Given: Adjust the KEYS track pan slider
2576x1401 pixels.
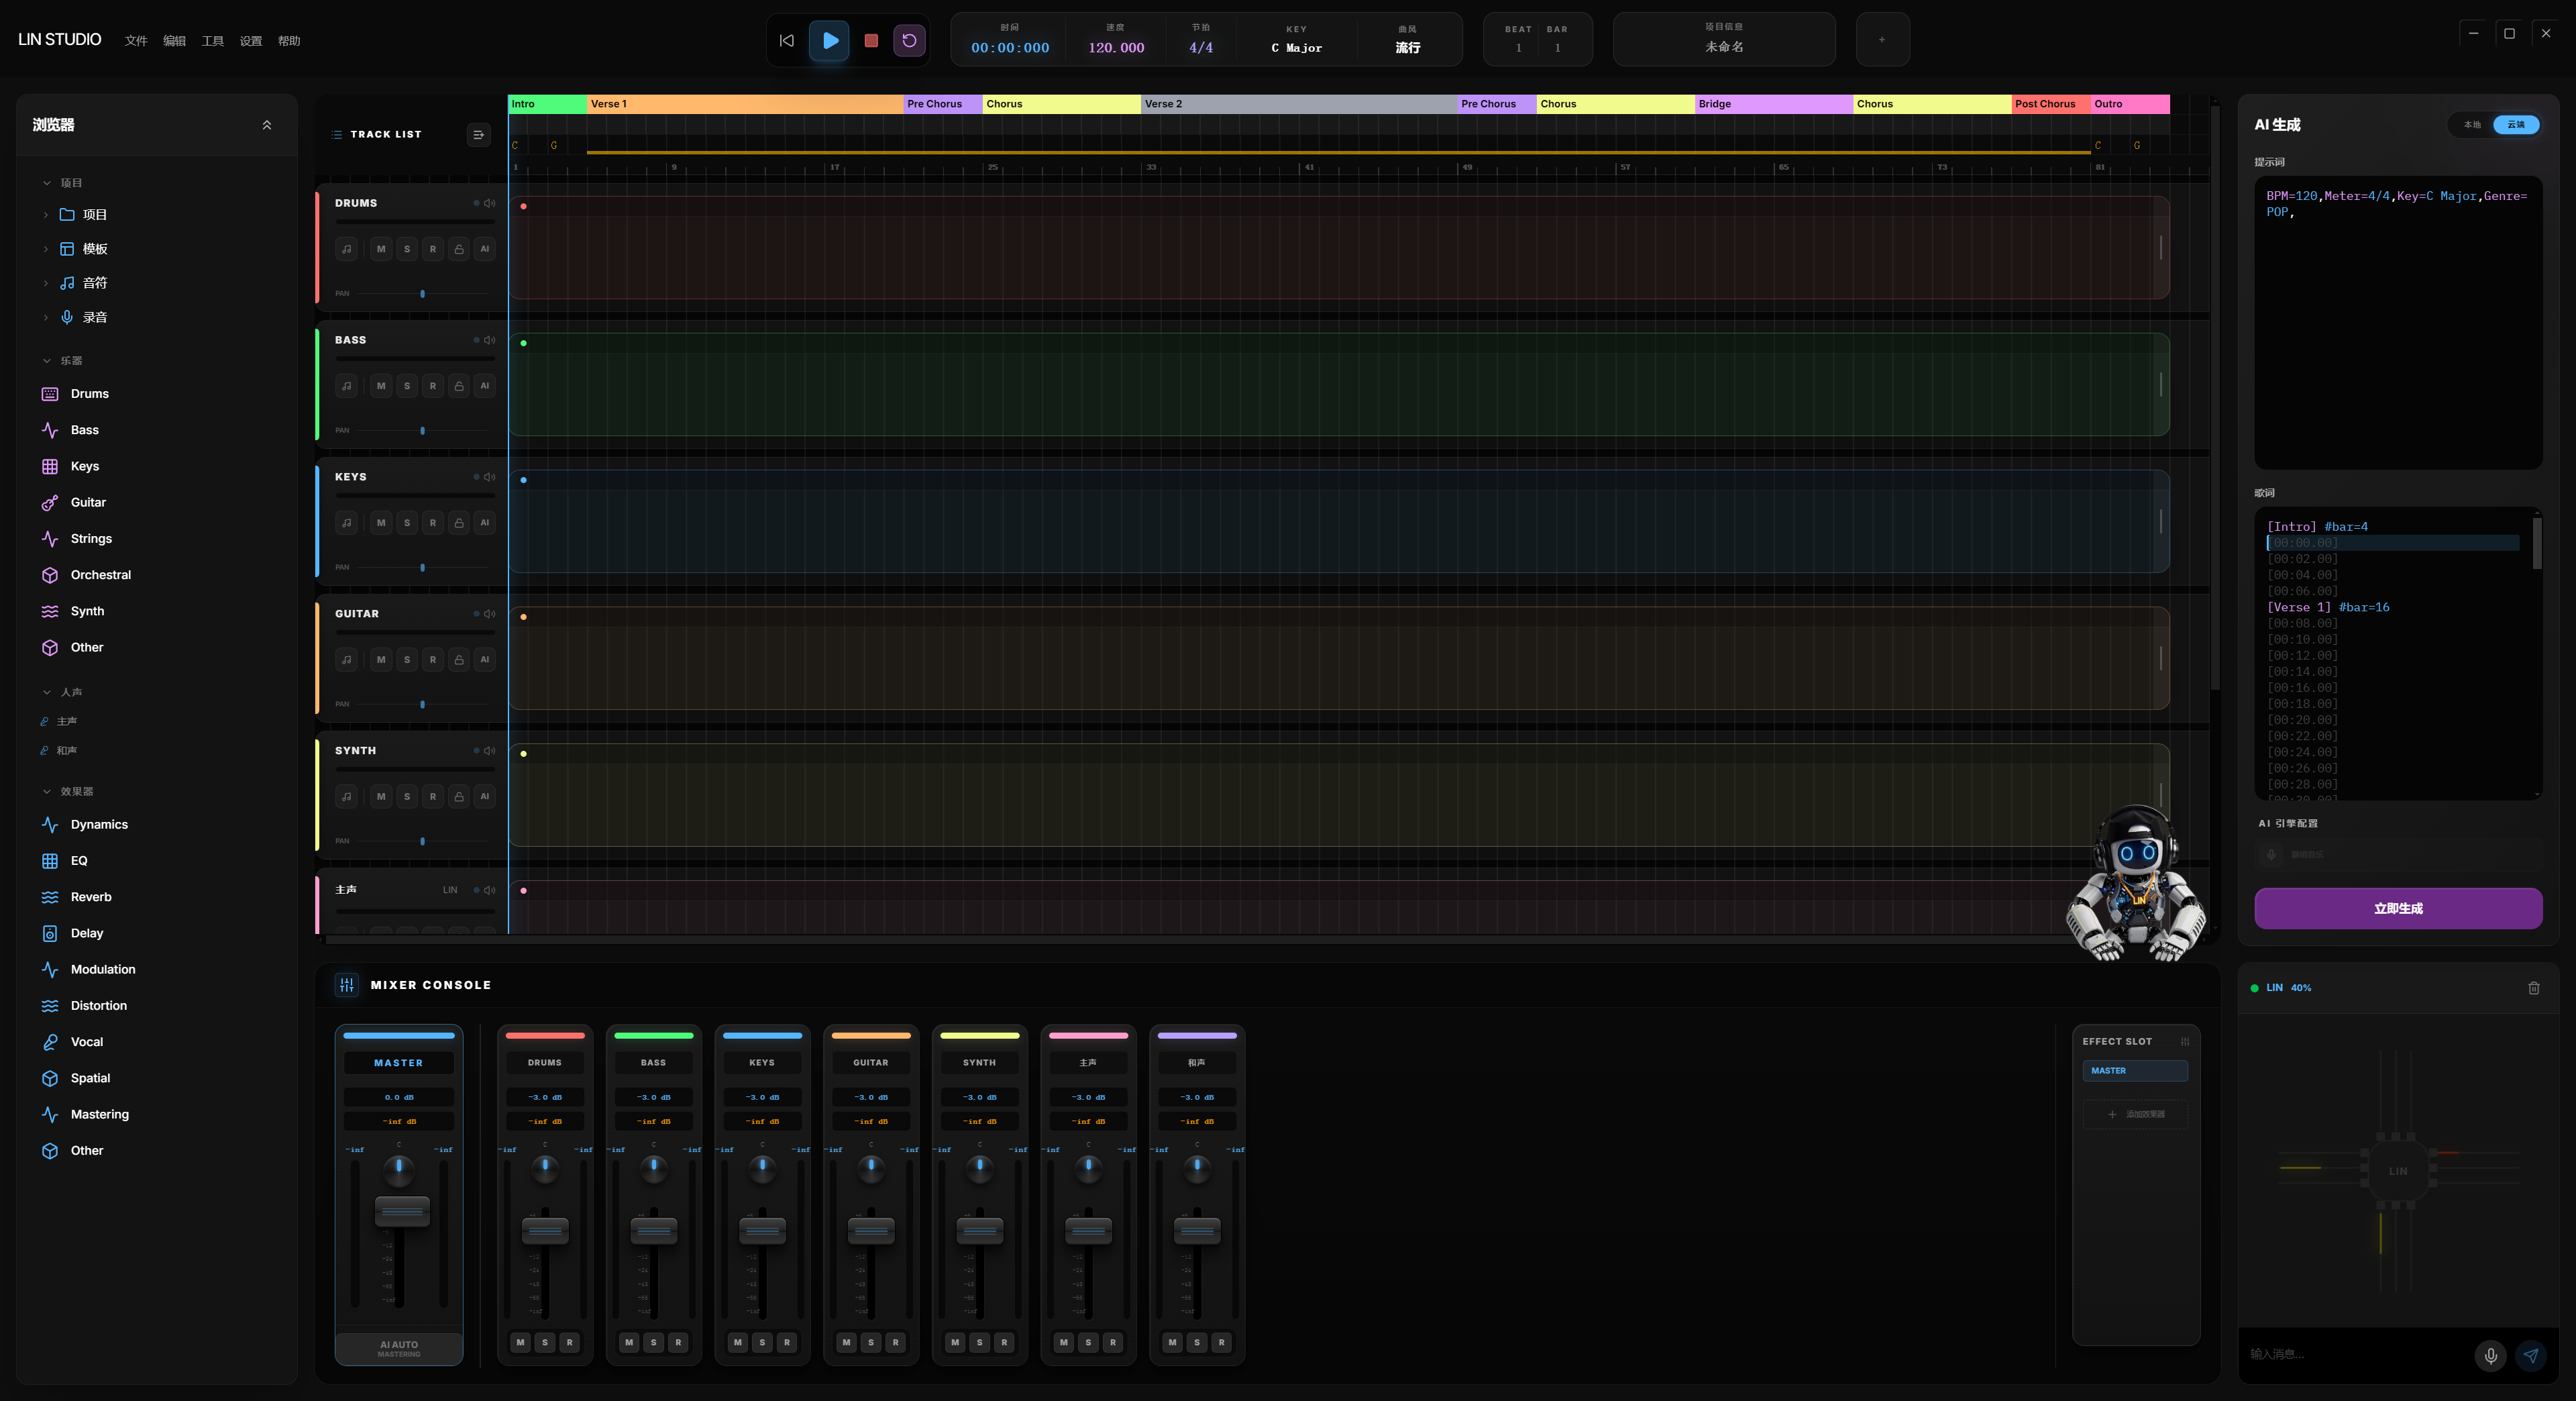Looking at the screenshot, I should tap(422, 568).
